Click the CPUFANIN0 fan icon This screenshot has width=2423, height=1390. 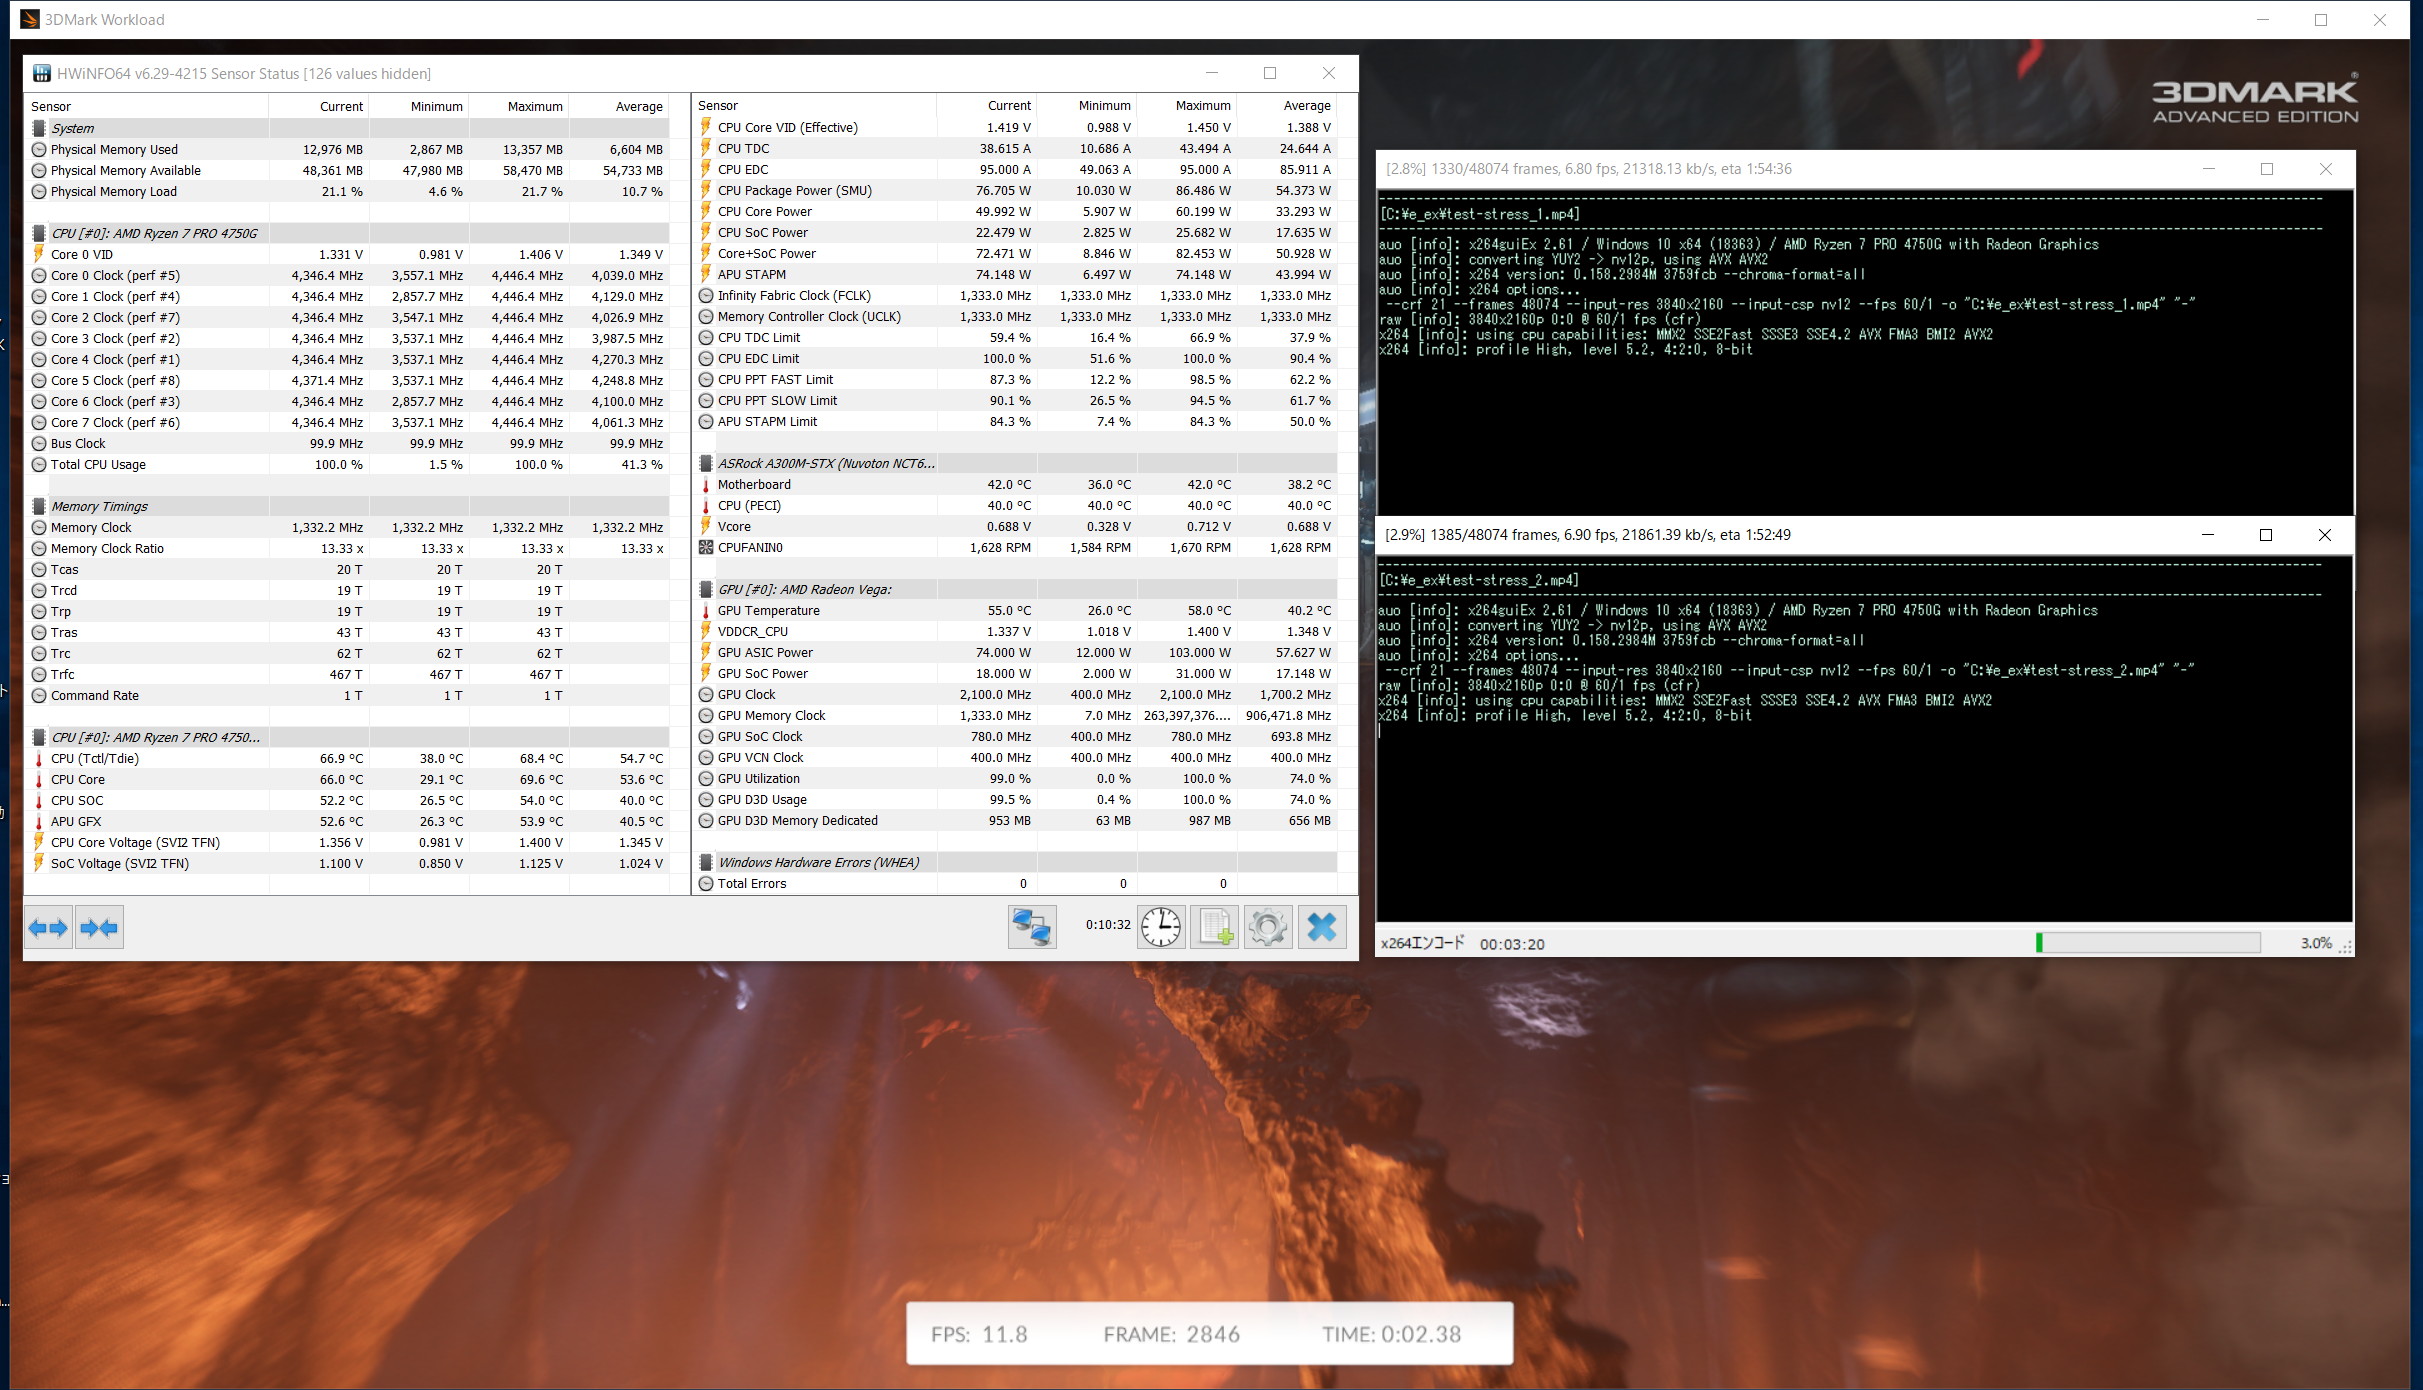(706, 547)
